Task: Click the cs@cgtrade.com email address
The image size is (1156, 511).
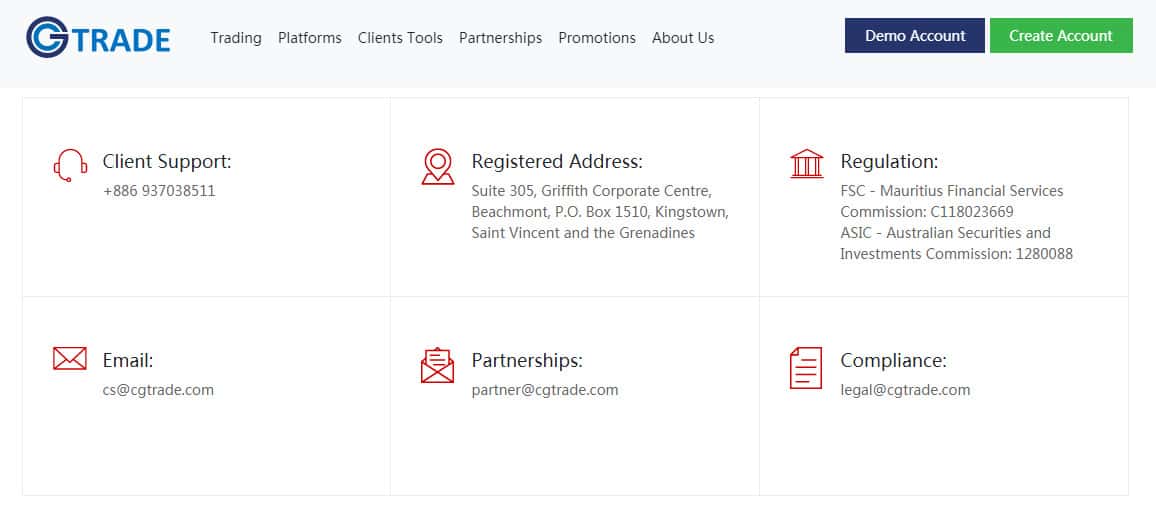Action: pyautogui.click(x=158, y=390)
